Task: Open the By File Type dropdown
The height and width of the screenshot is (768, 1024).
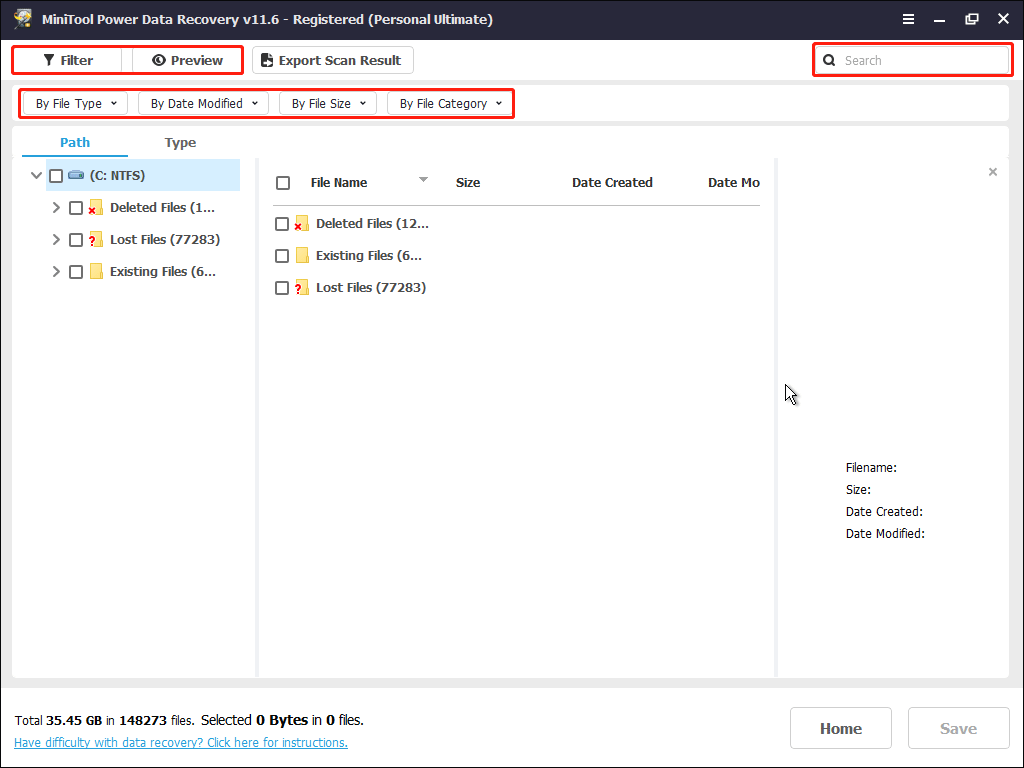Action: click(x=75, y=103)
